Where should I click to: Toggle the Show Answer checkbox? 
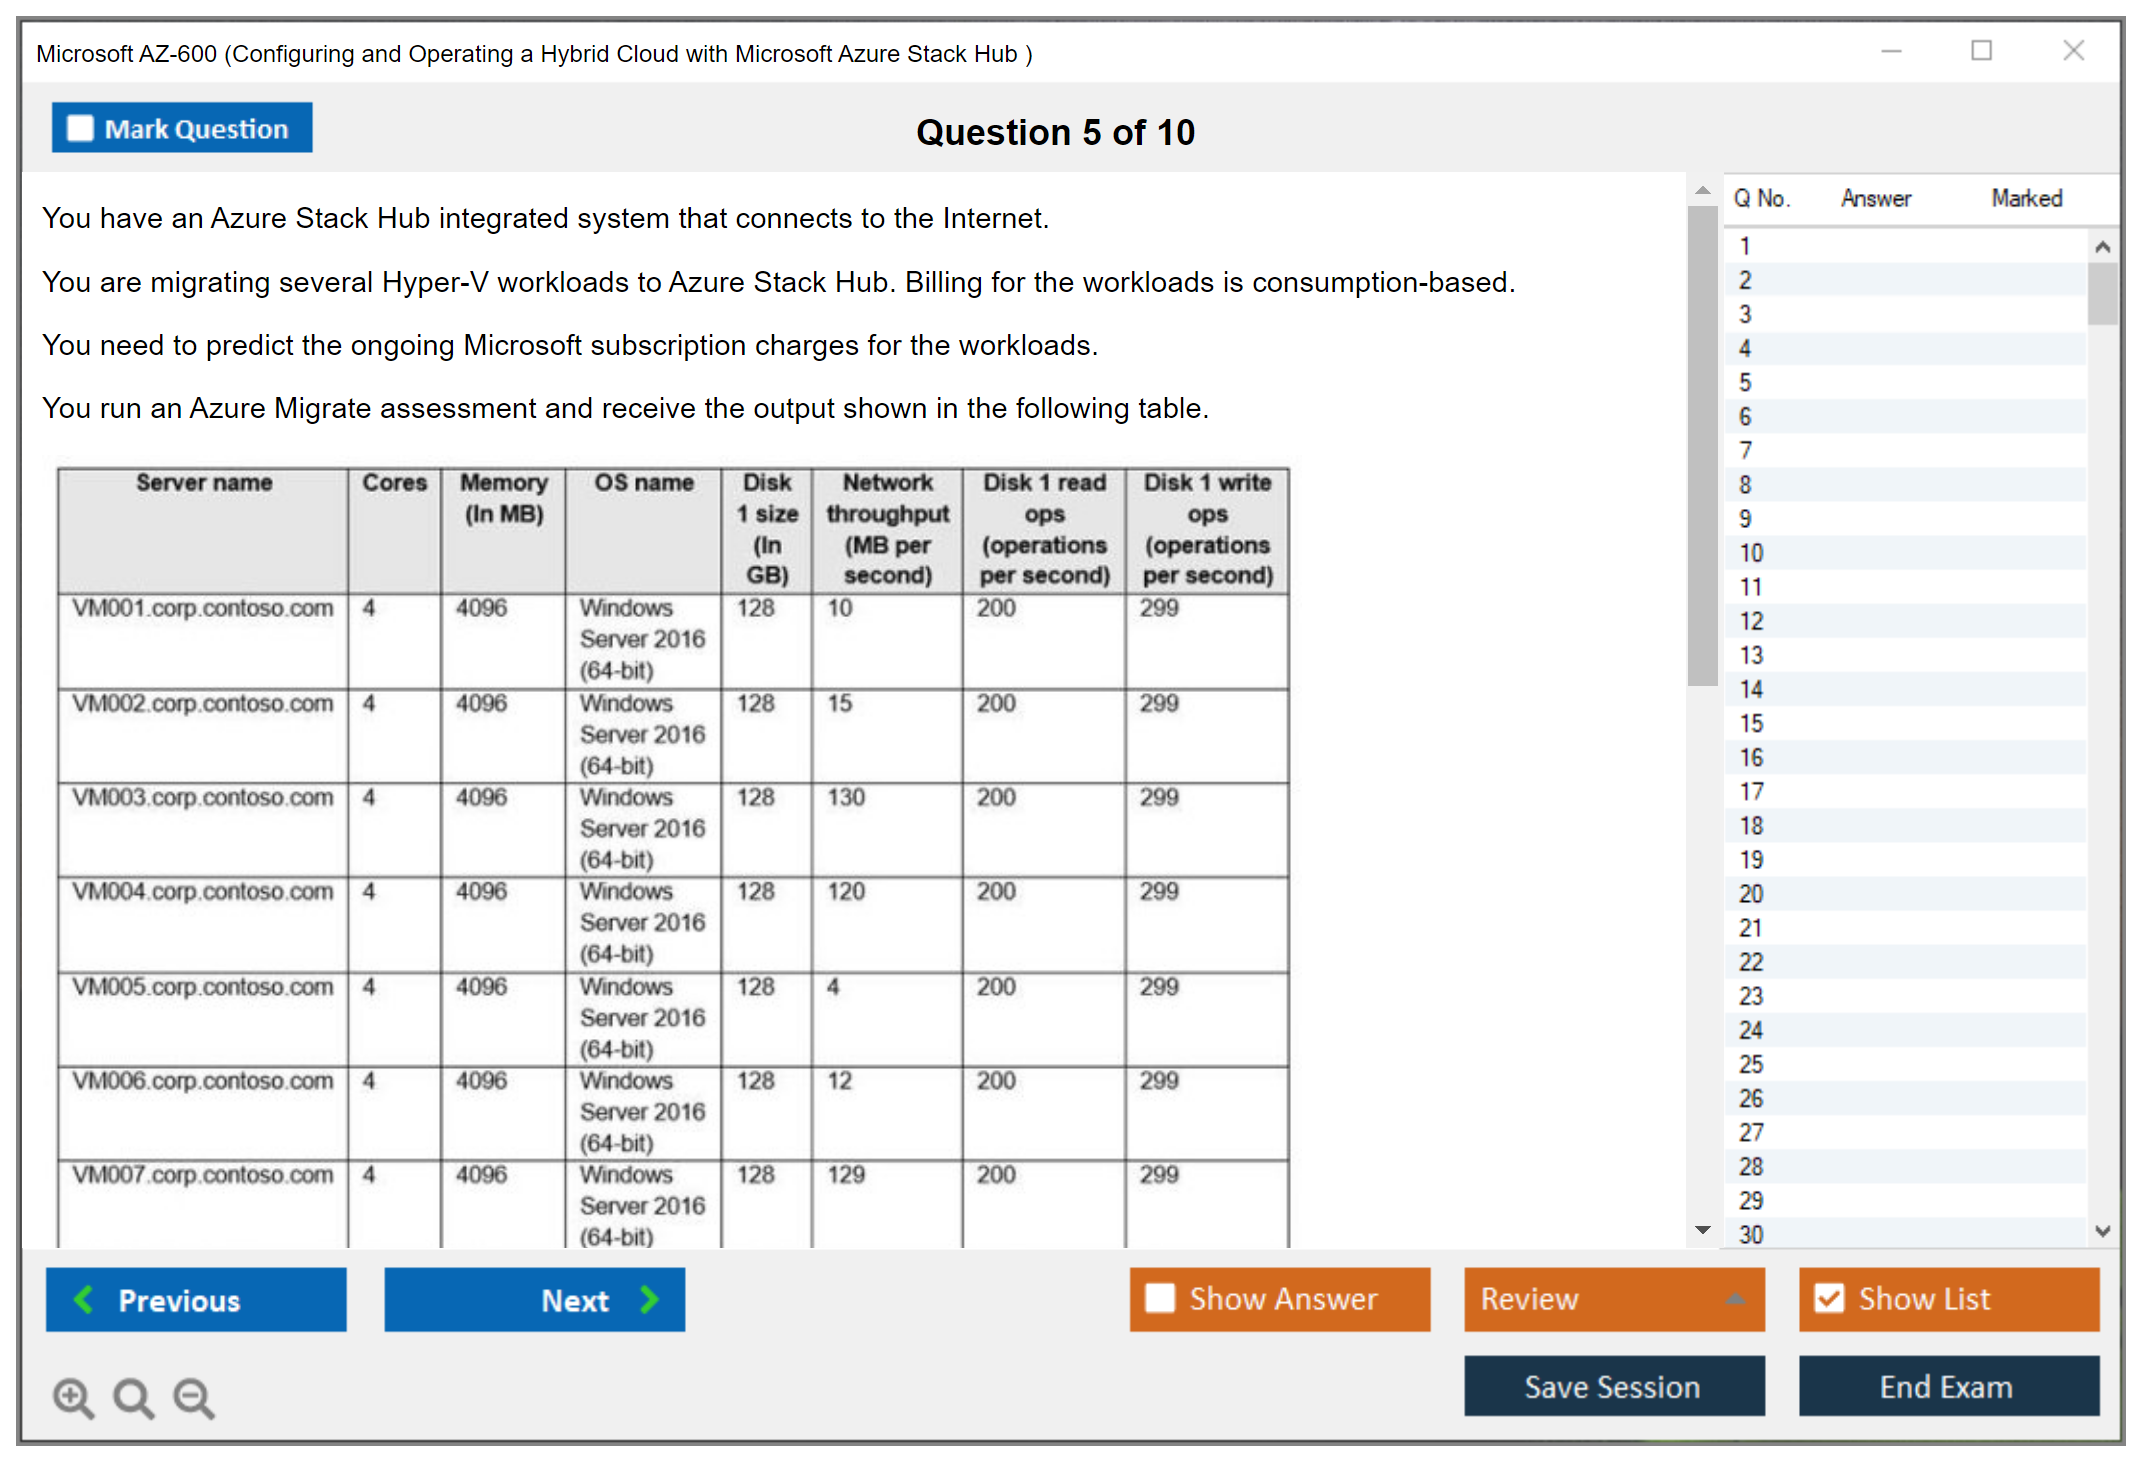[1160, 1298]
